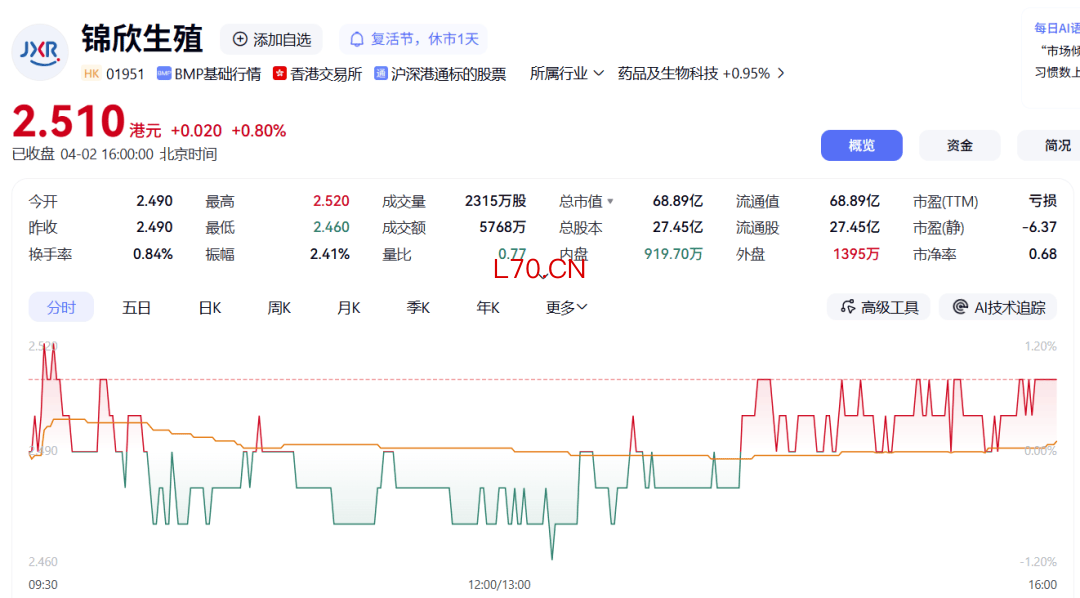Click the 概览 overview button
The image size is (1080, 598).
point(861,145)
